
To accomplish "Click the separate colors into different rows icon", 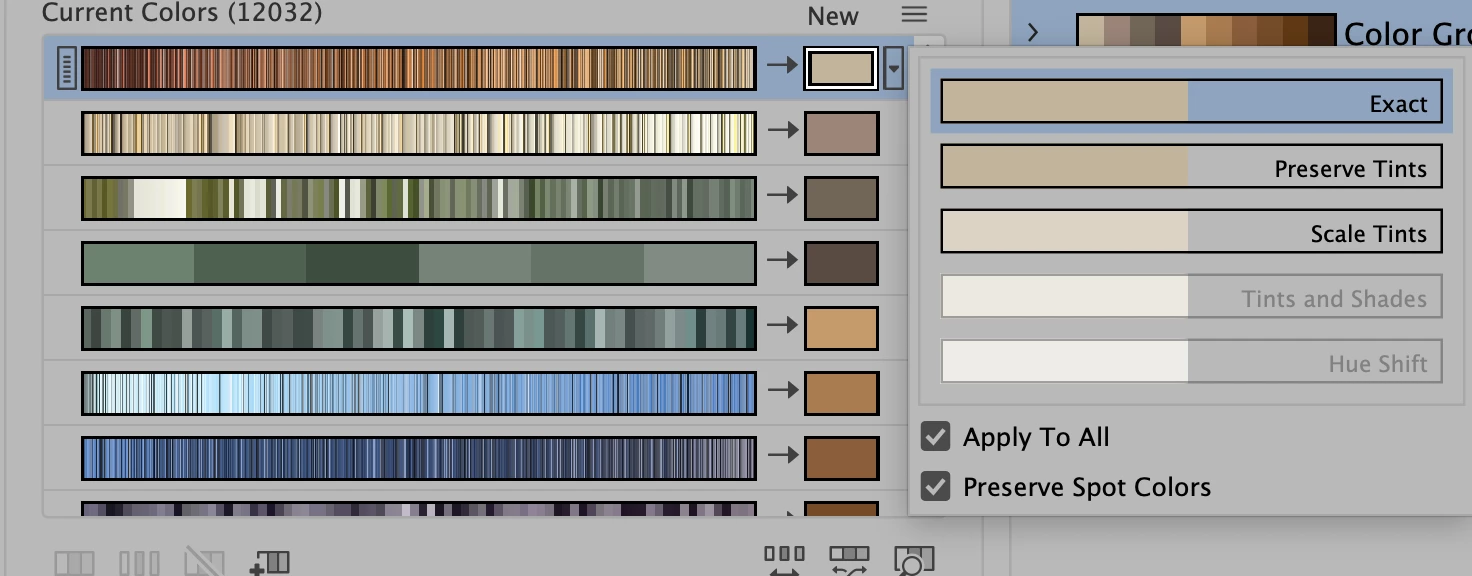I will (x=139, y=563).
